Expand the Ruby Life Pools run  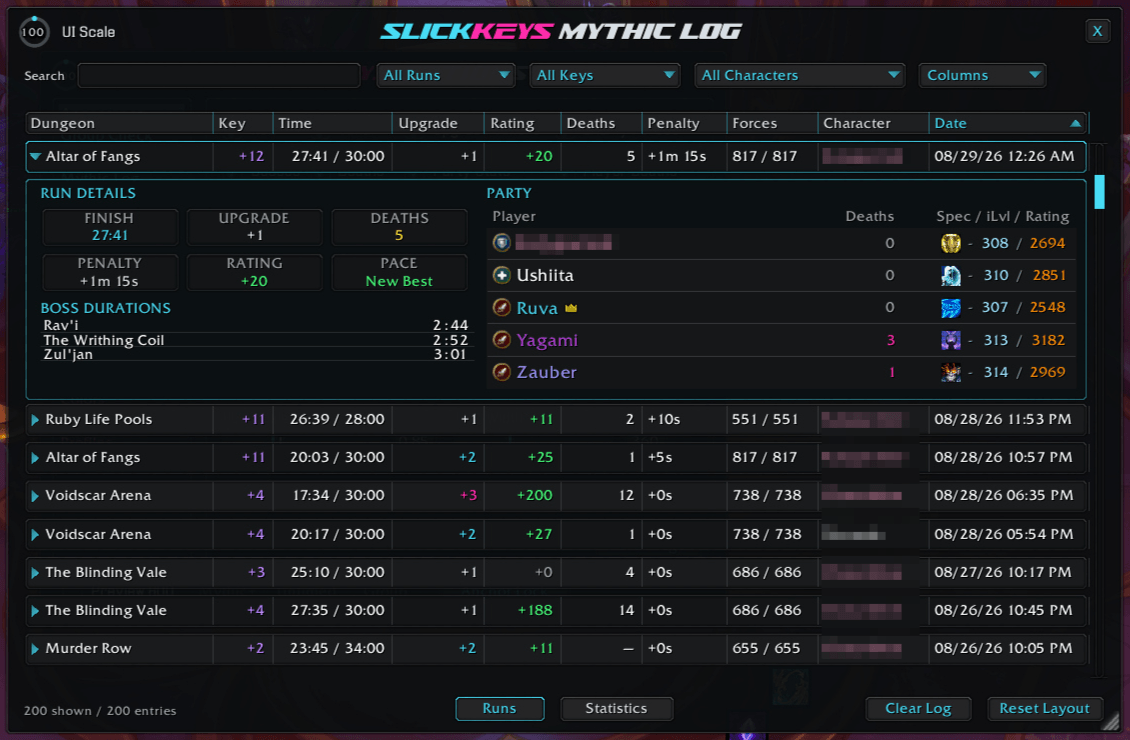tap(35, 419)
